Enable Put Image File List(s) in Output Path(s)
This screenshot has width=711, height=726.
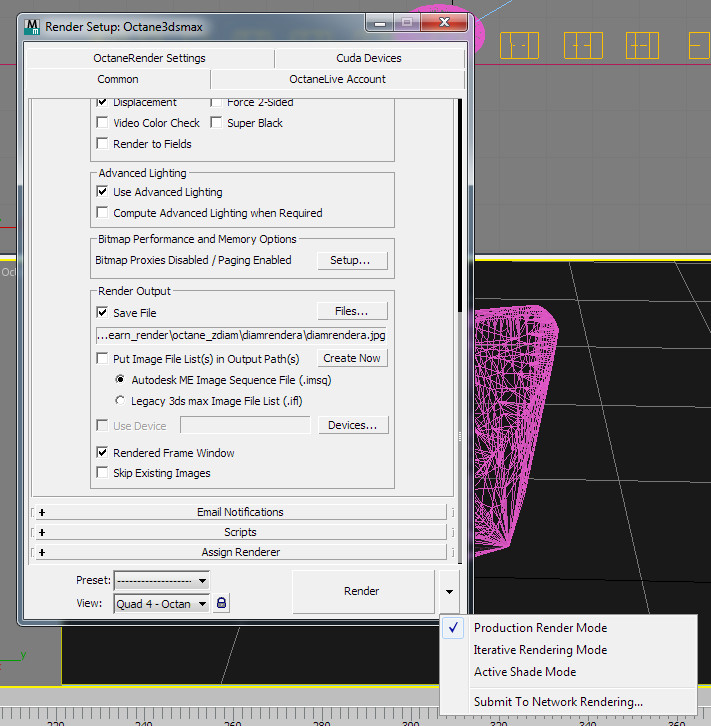click(102, 358)
